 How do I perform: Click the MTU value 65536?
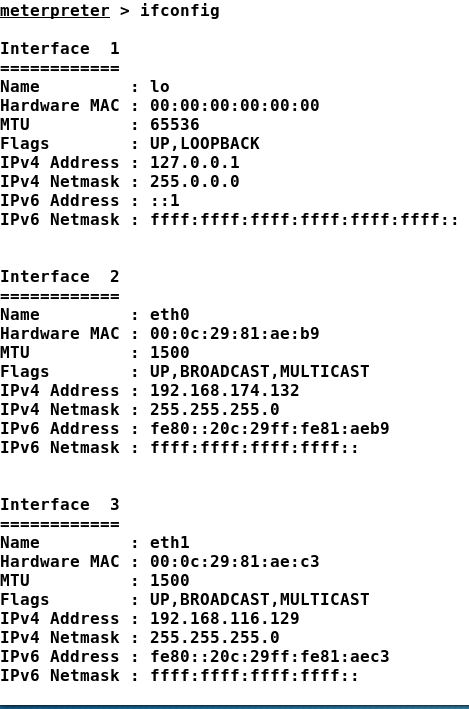coord(175,124)
